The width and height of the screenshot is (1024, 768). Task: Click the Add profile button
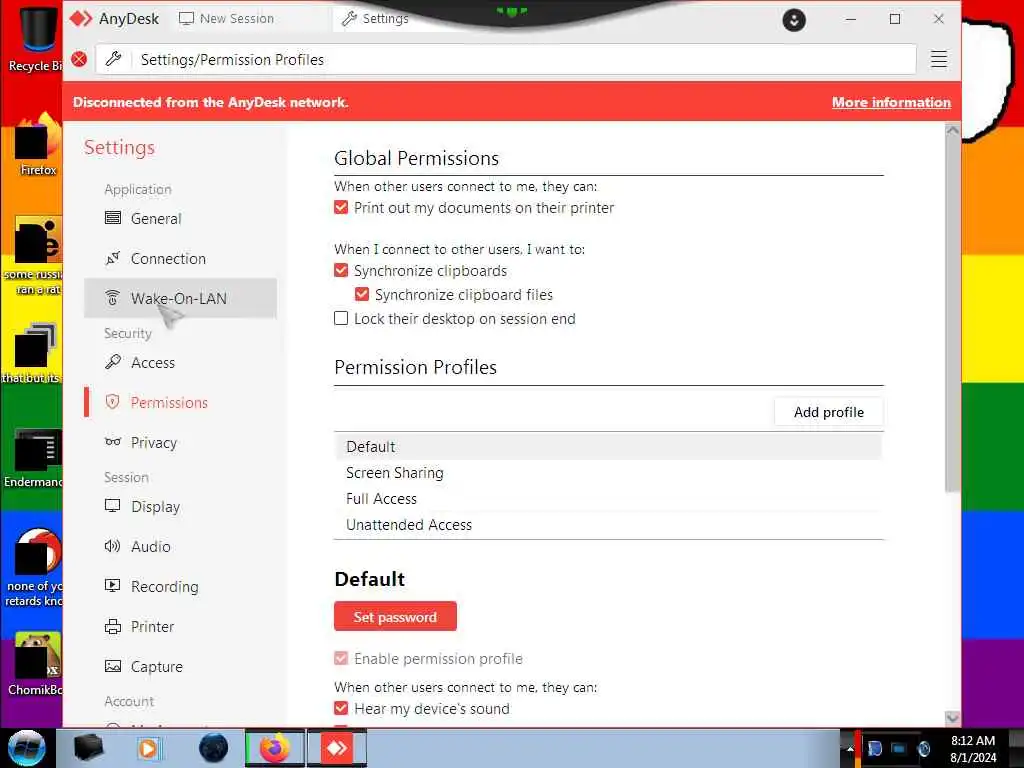[x=829, y=412]
